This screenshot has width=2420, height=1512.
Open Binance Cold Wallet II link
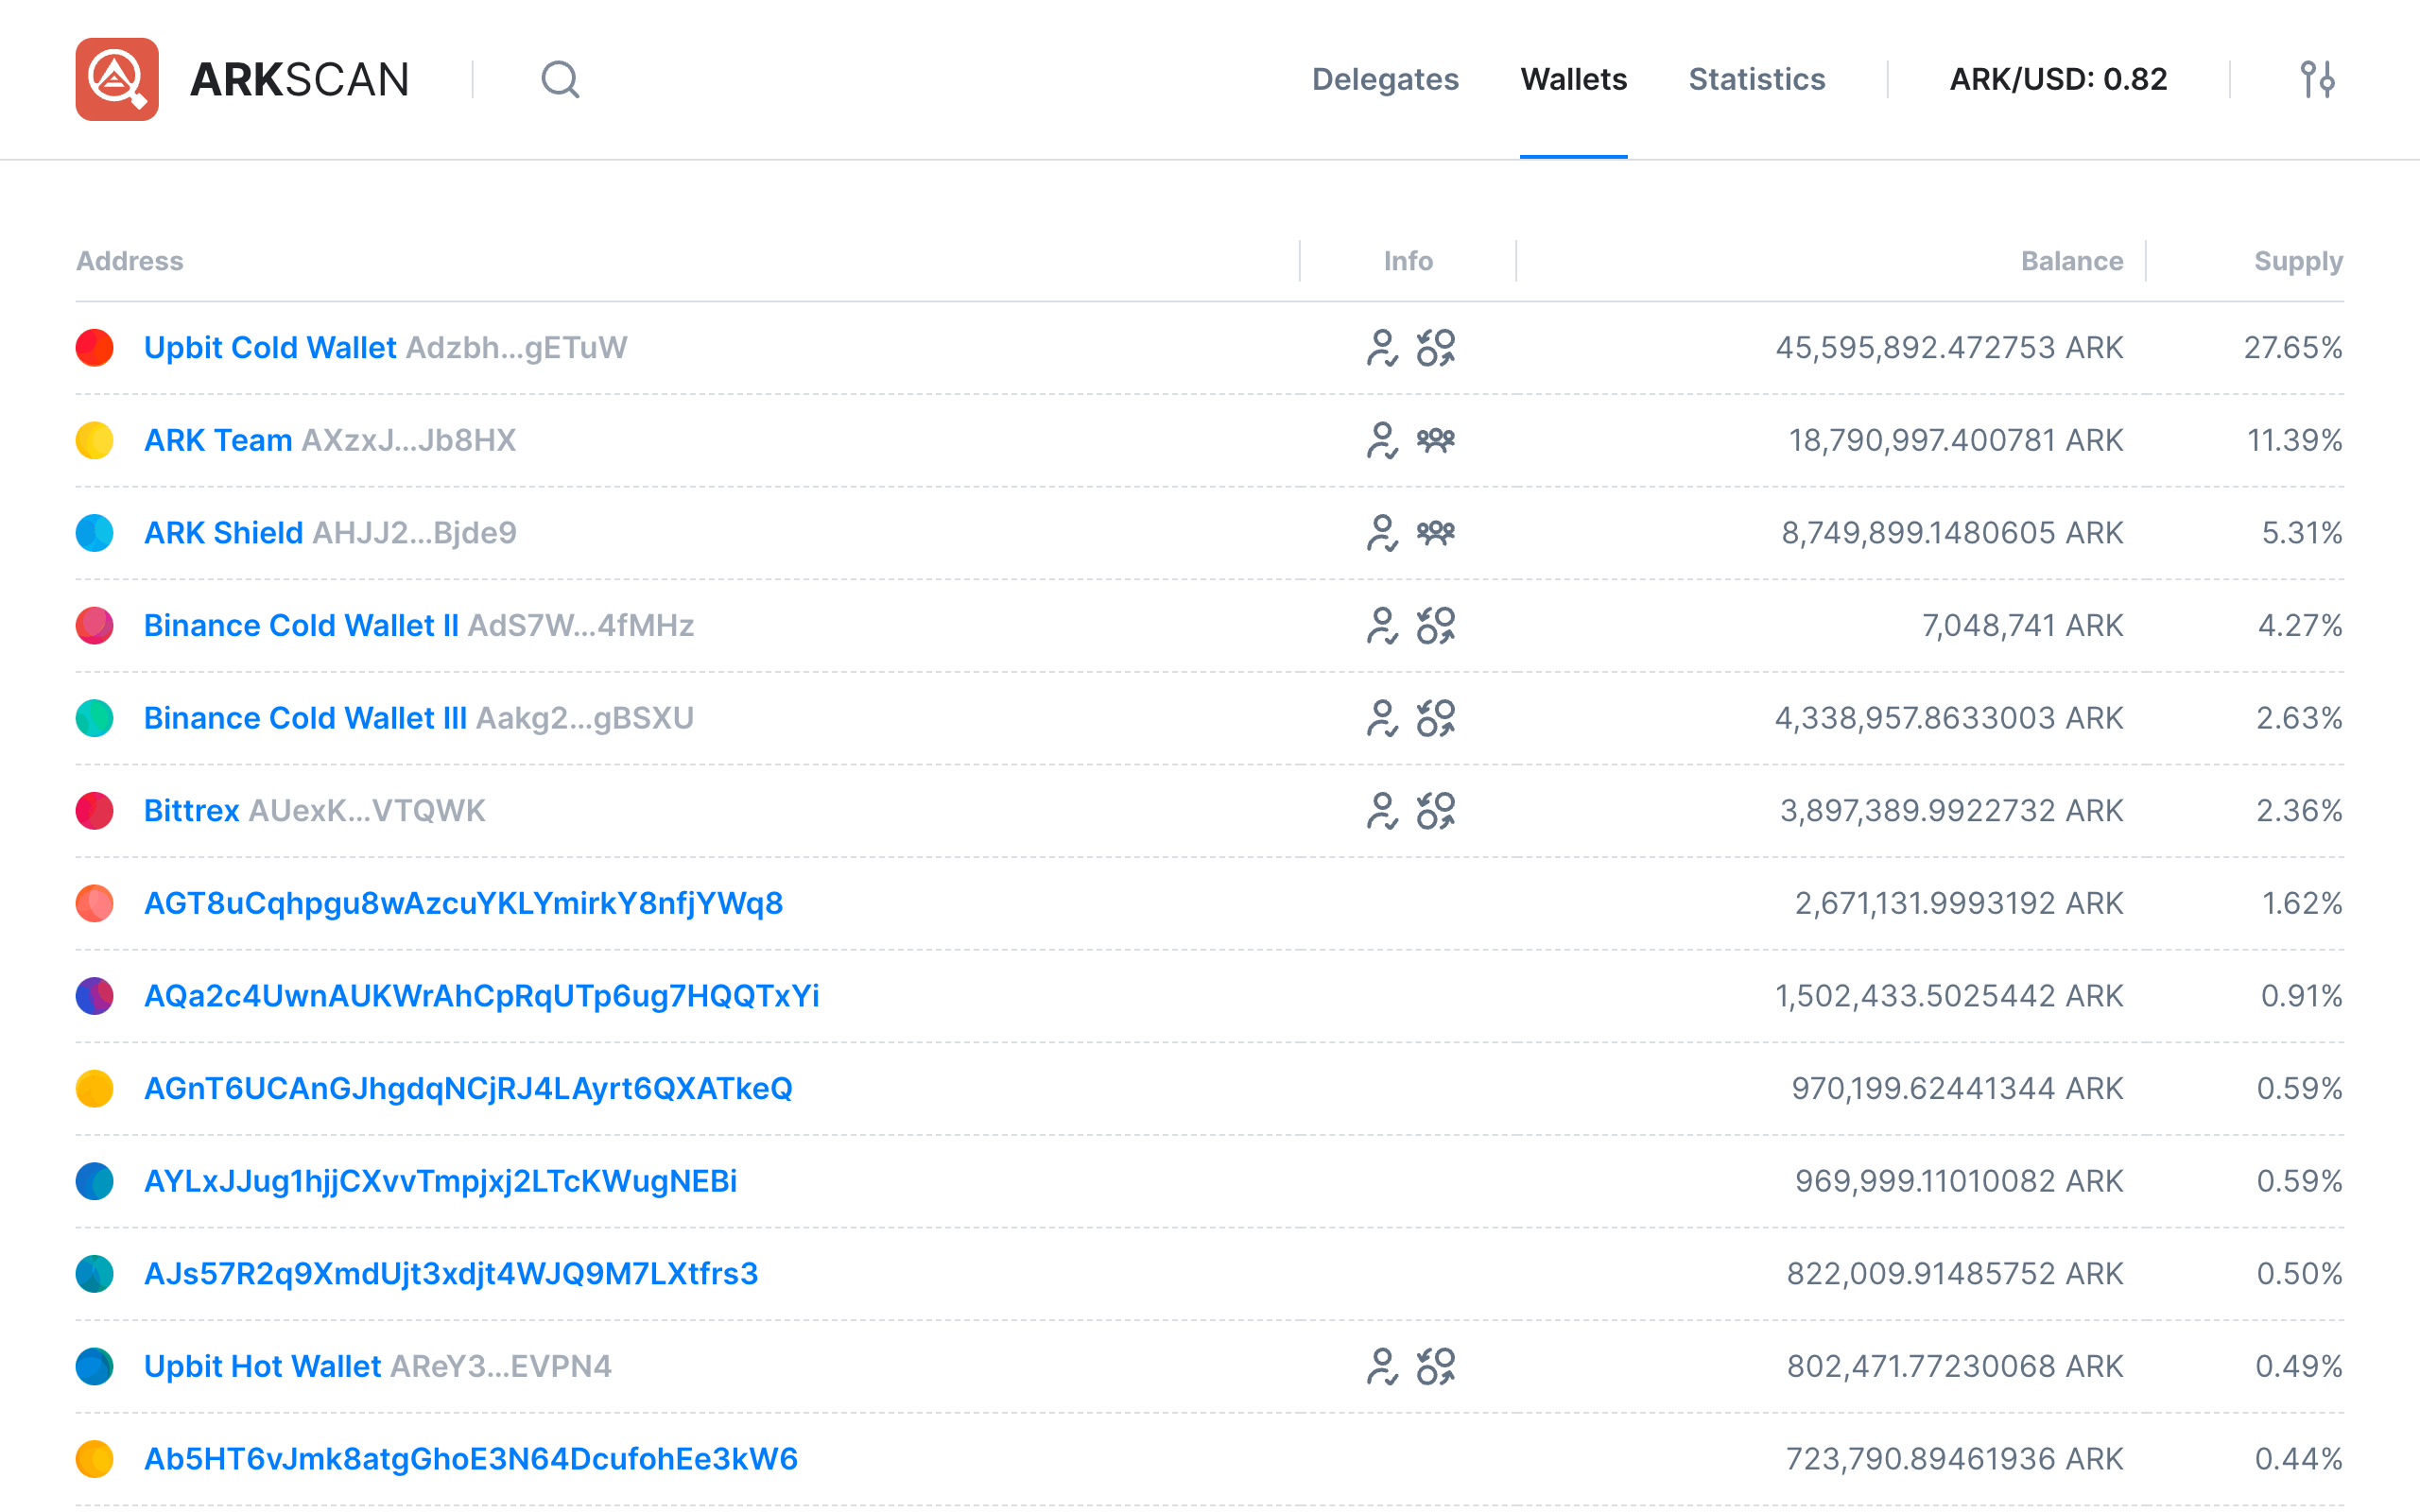pos(301,626)
